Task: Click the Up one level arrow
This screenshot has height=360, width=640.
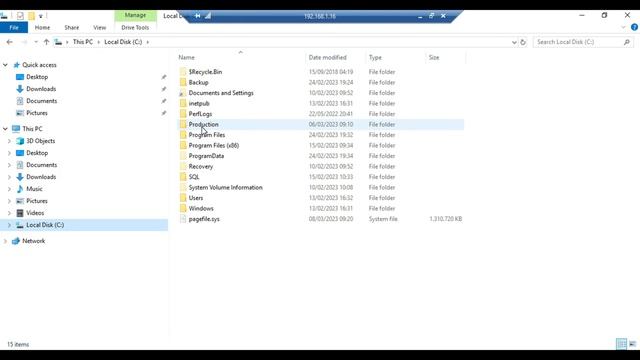Action: pyautogui.click(x=46, y=42)
